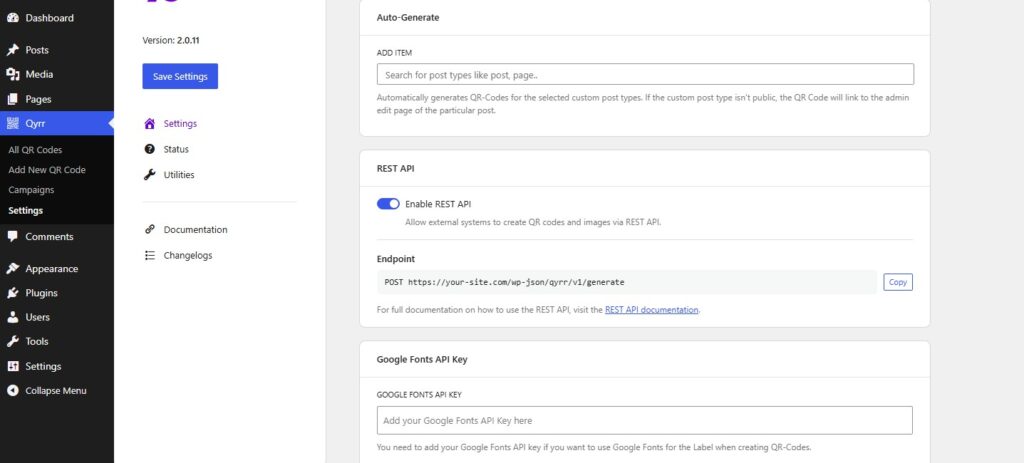This screenshot has width=1024, height=463.
Task: Open the Campaigns submenu item
Action: pos(31,190)
